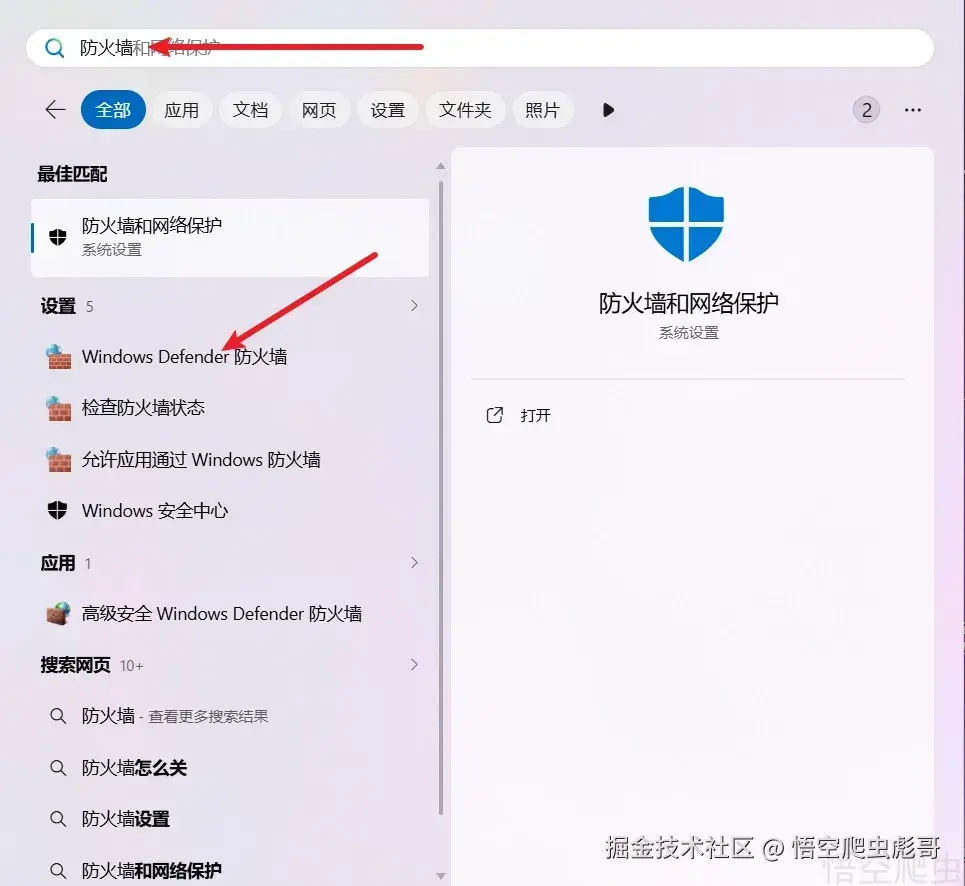Screen dimensions: 965x886
Task: Open Windows 安全中心 result
Action: 230,511
